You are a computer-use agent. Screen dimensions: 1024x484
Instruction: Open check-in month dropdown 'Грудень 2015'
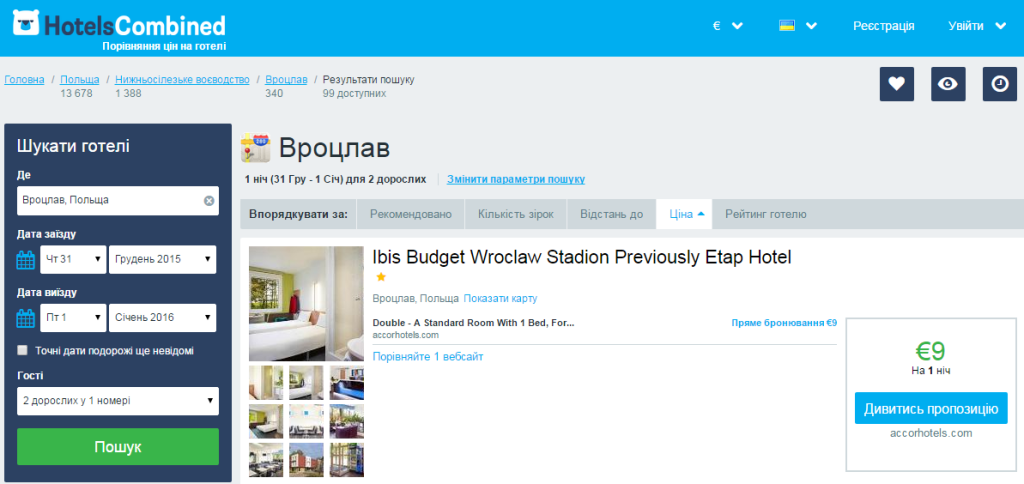click(163, 259)
